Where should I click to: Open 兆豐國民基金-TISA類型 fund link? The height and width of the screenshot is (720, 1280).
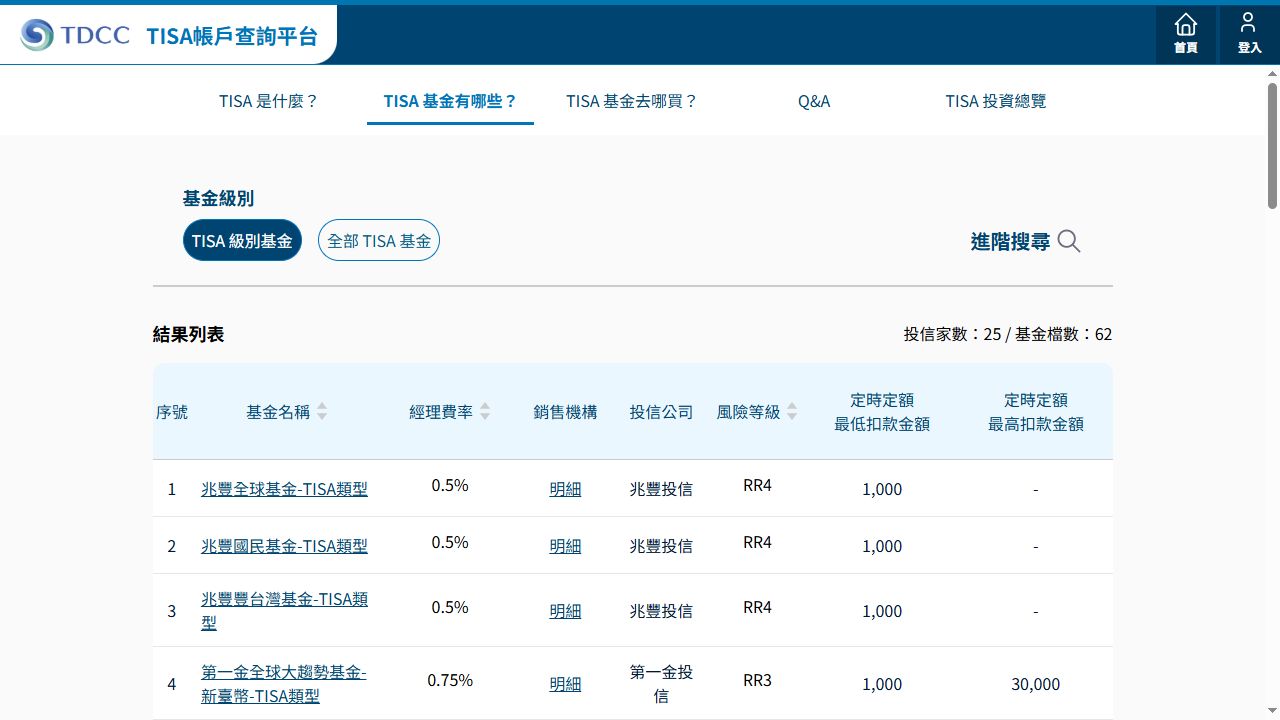coord(284,546)
